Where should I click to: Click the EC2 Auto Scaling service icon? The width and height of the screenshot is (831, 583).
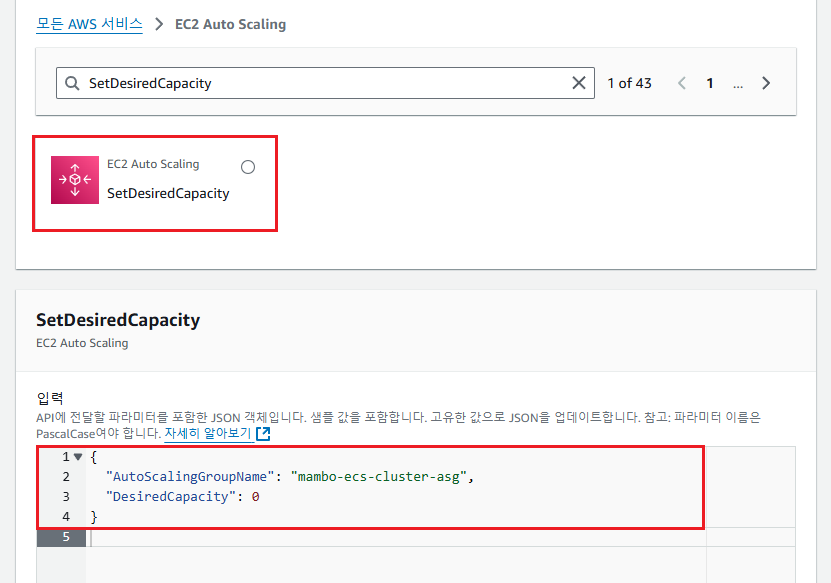tap(75, 180)
